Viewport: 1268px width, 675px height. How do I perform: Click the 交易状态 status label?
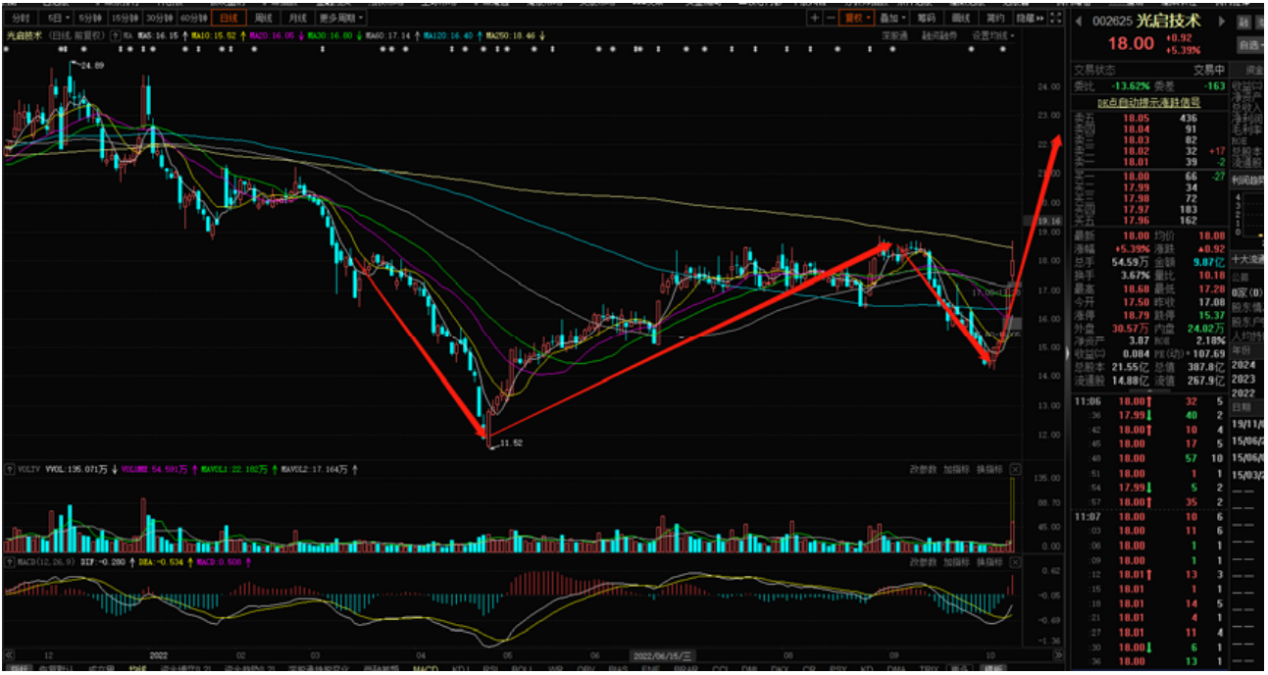pos(1094,70)
